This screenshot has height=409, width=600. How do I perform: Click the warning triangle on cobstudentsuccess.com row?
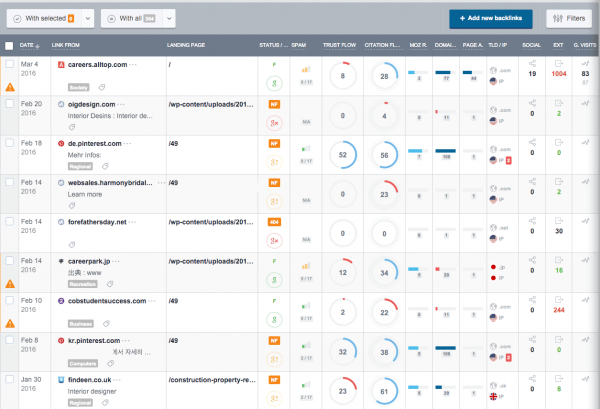click(9, 322)
